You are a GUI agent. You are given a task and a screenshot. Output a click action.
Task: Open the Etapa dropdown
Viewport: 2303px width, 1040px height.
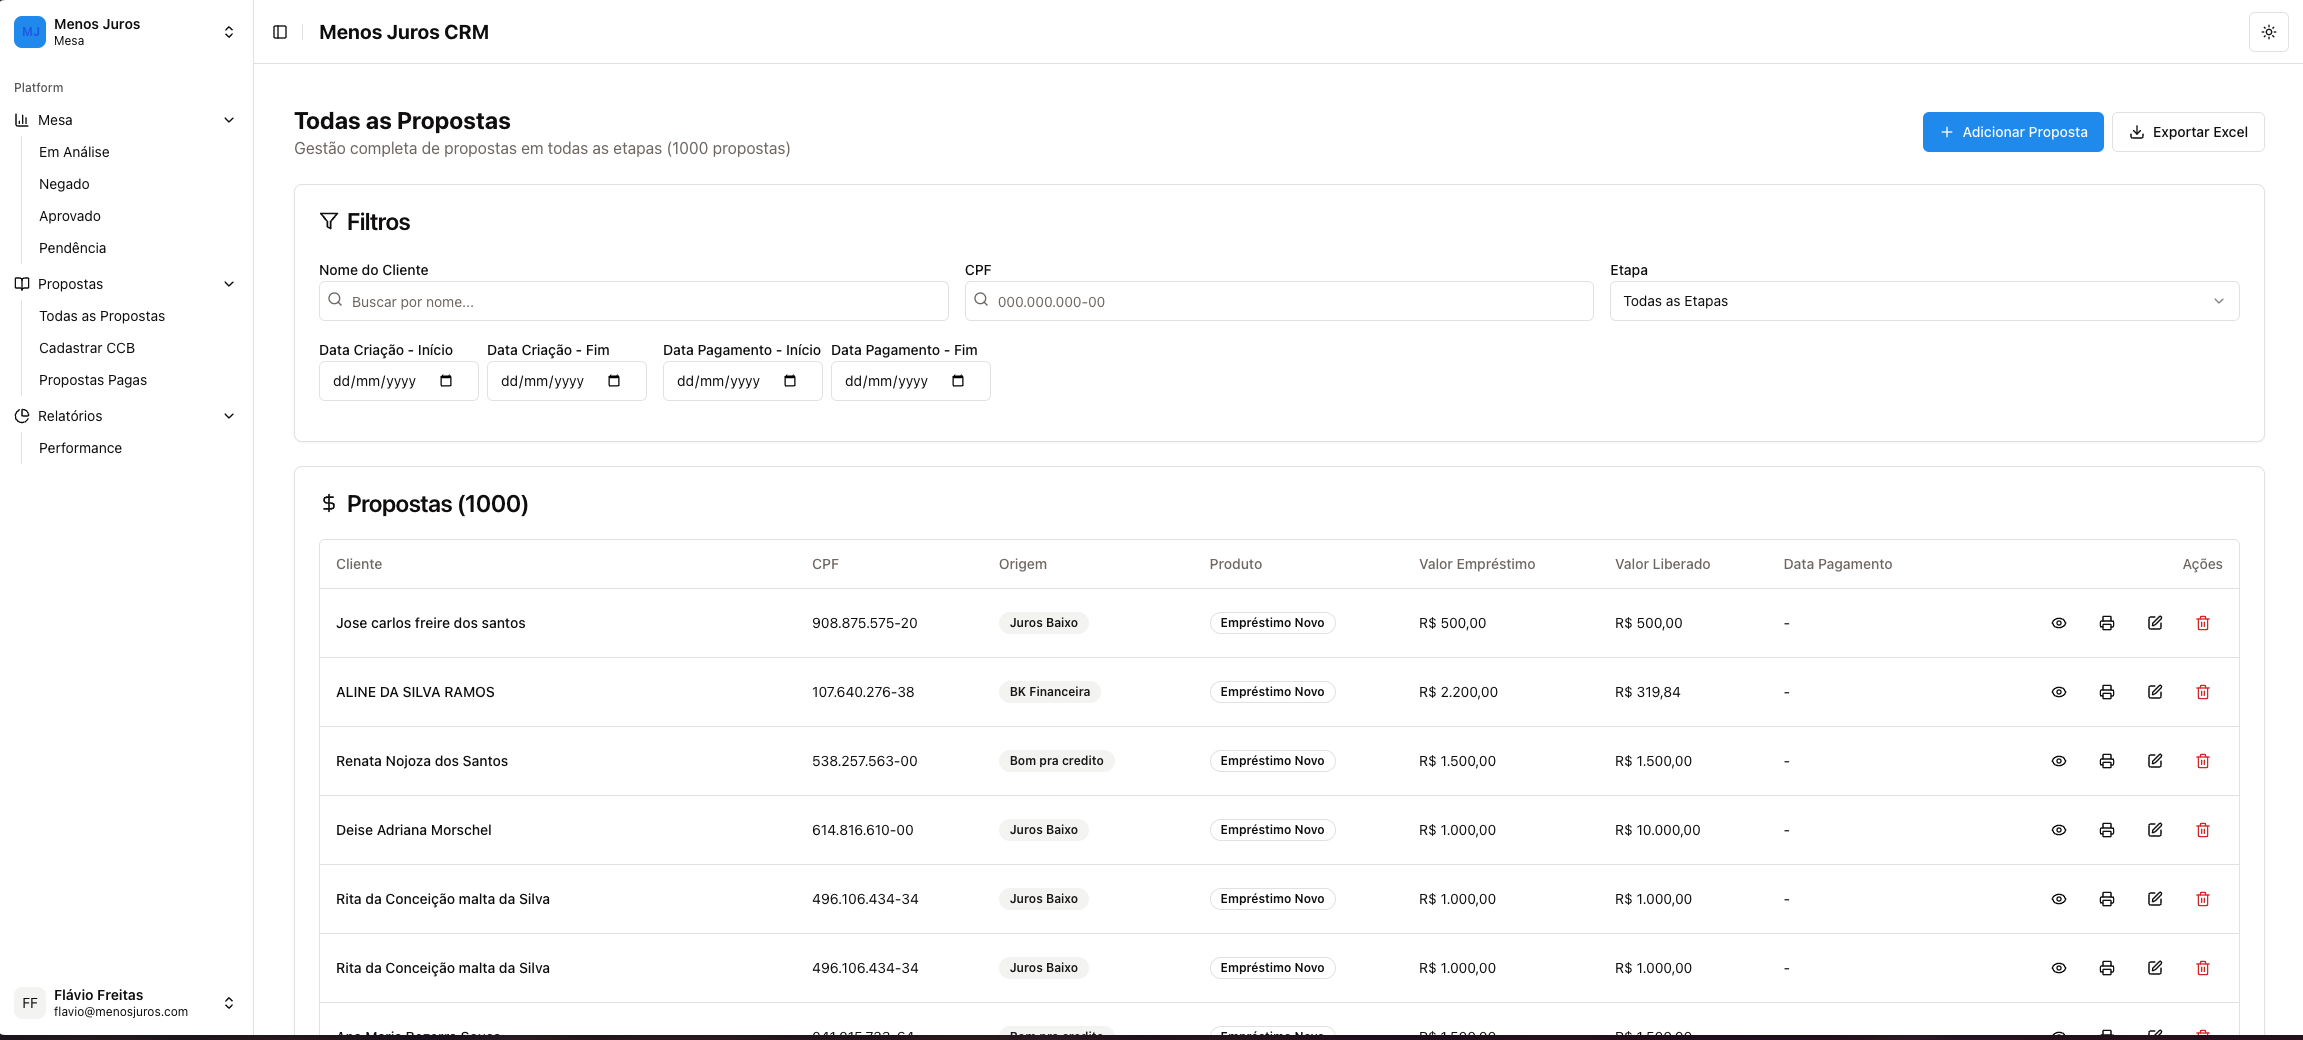pyautogui.click(x=1924, y=301)
